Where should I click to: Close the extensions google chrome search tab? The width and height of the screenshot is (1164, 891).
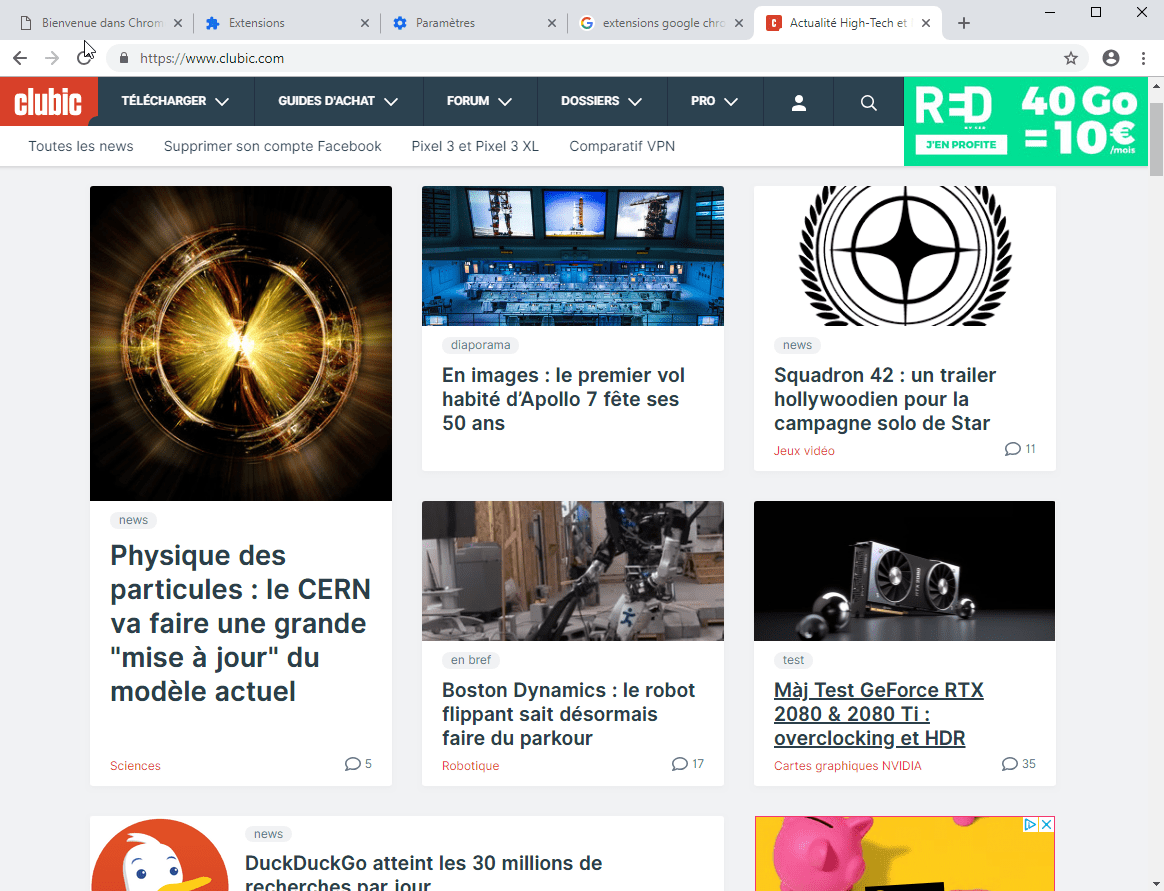click(739, 23)
